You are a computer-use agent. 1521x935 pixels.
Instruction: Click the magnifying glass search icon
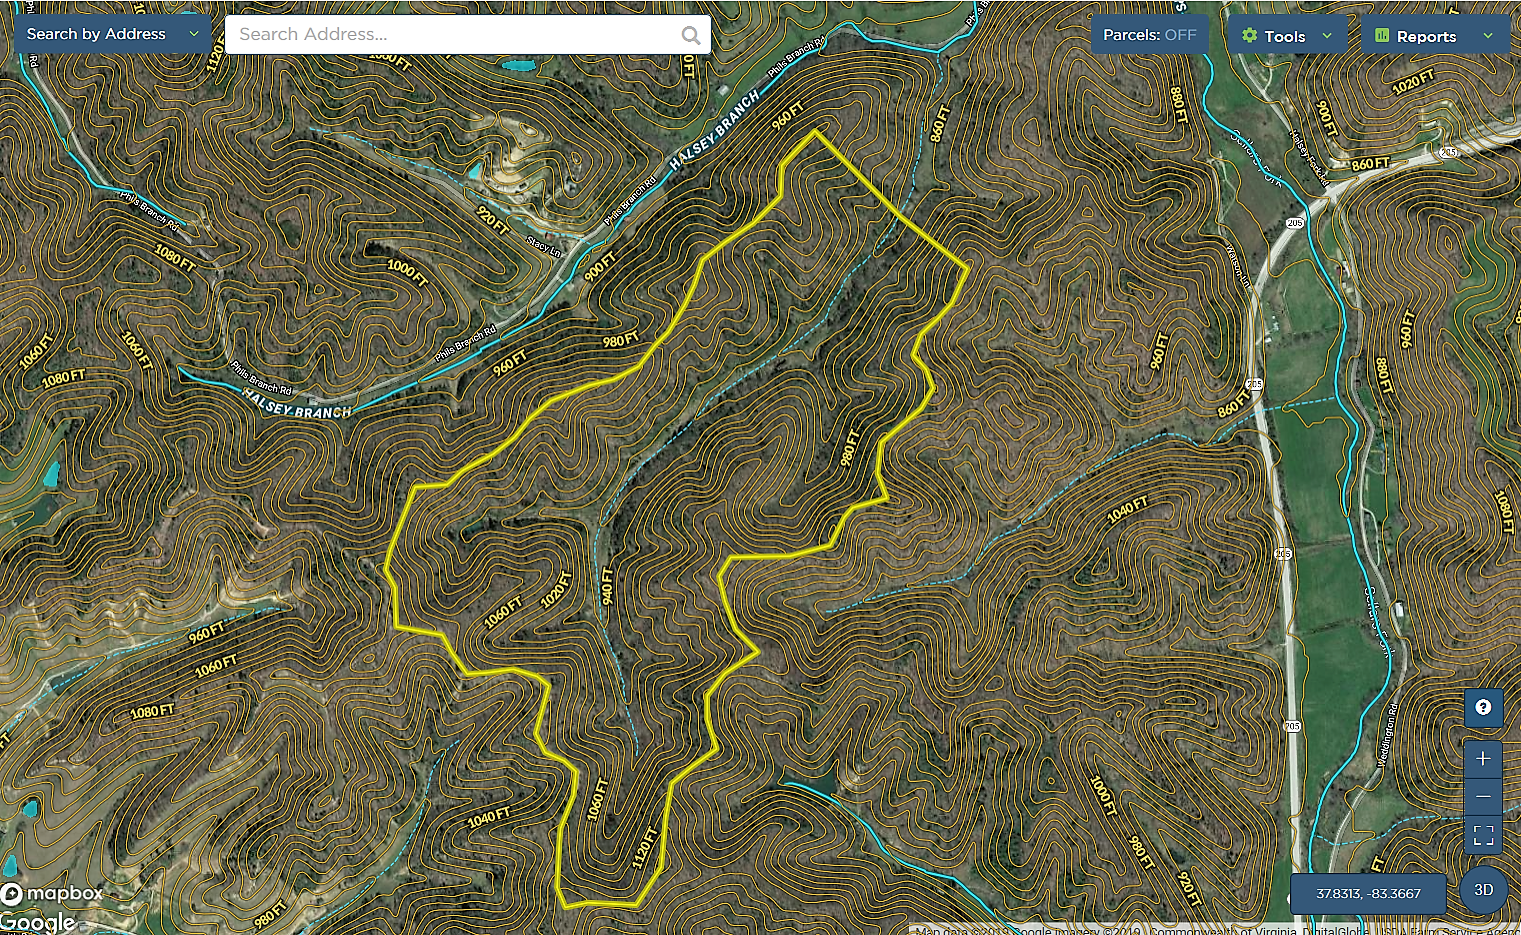(690, 35)
